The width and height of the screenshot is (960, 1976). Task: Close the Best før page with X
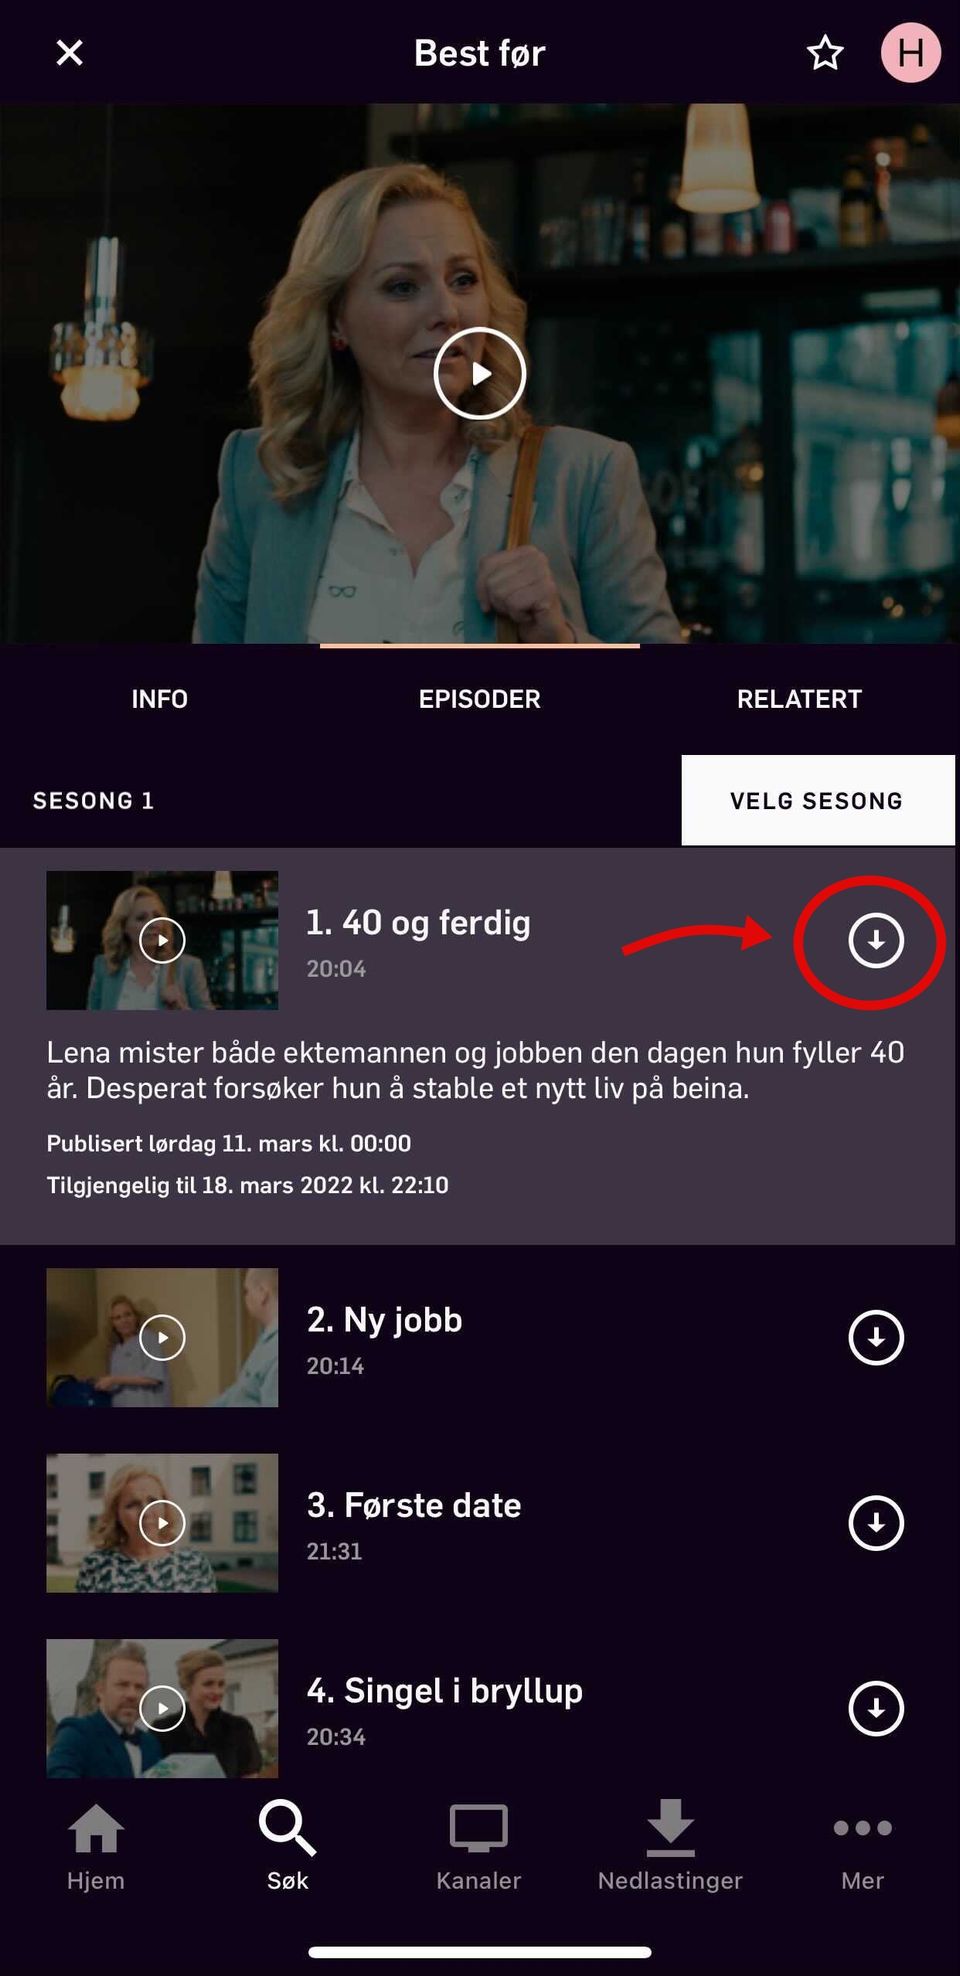tap(69, 53)
